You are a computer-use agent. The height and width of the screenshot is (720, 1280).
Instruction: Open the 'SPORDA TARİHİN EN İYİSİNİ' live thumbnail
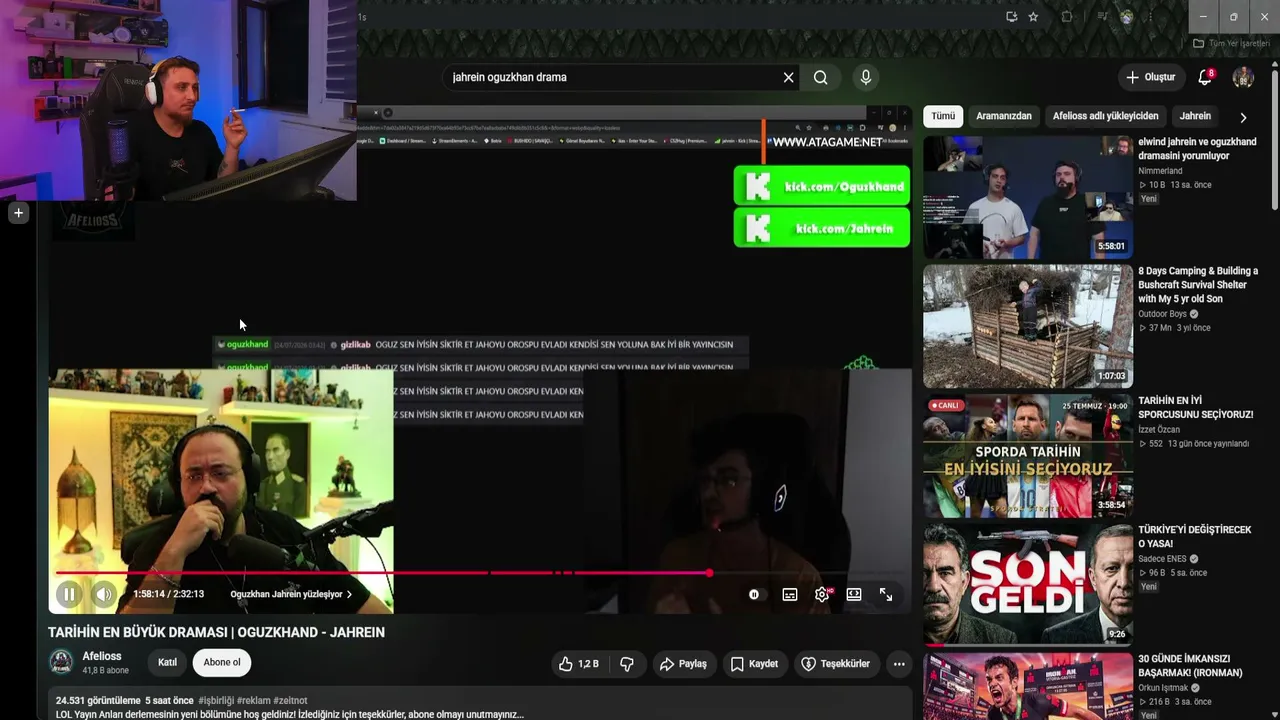click(1028, 455)
